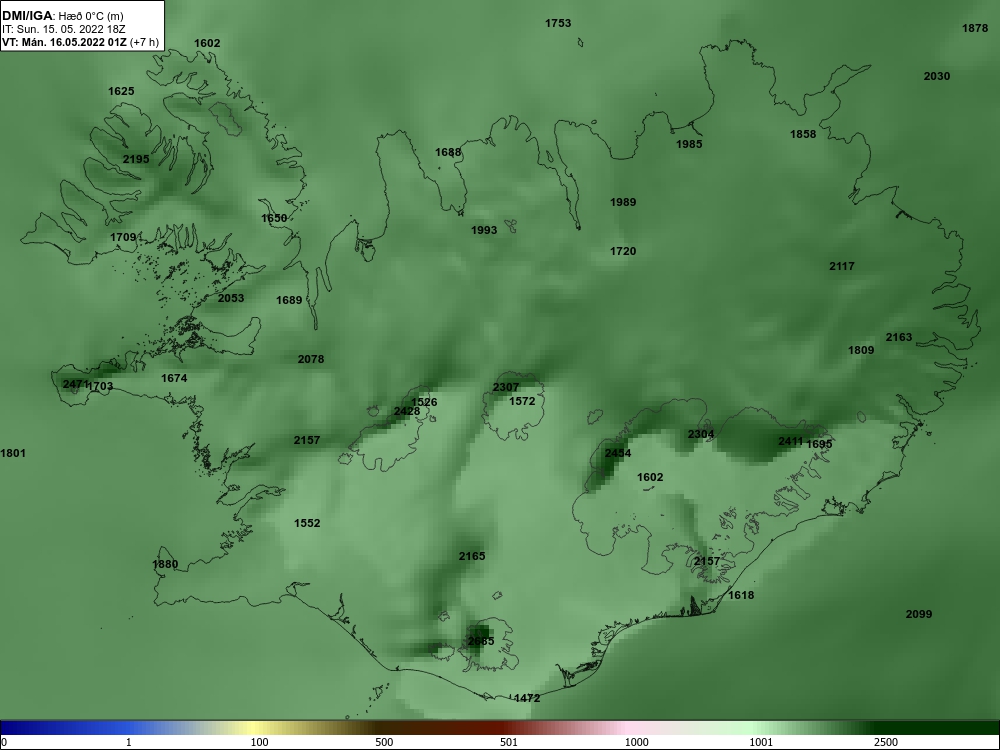Select the Vatnajökull value 2454
Screen dimensions: 1000x750
click(618, 453)
